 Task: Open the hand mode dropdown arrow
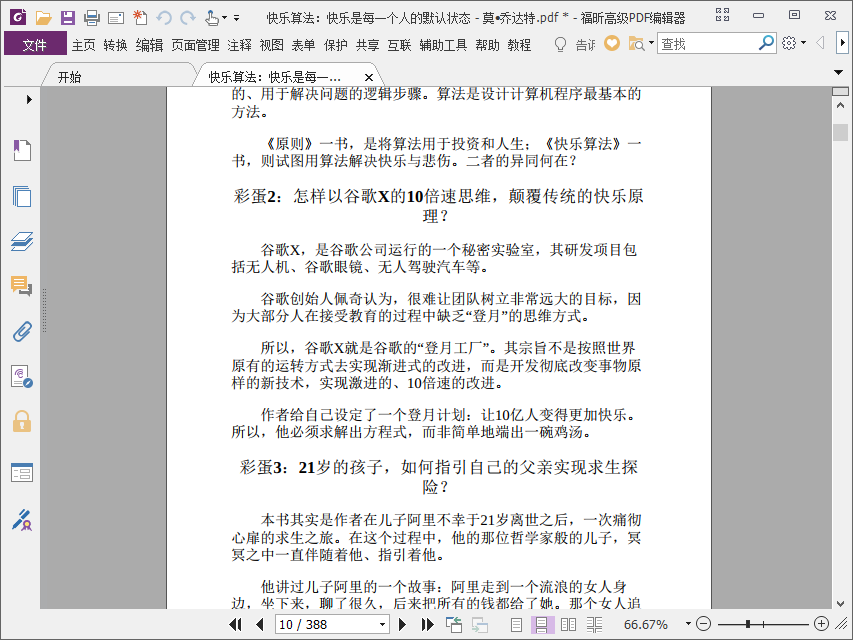[x=224, y=18]
